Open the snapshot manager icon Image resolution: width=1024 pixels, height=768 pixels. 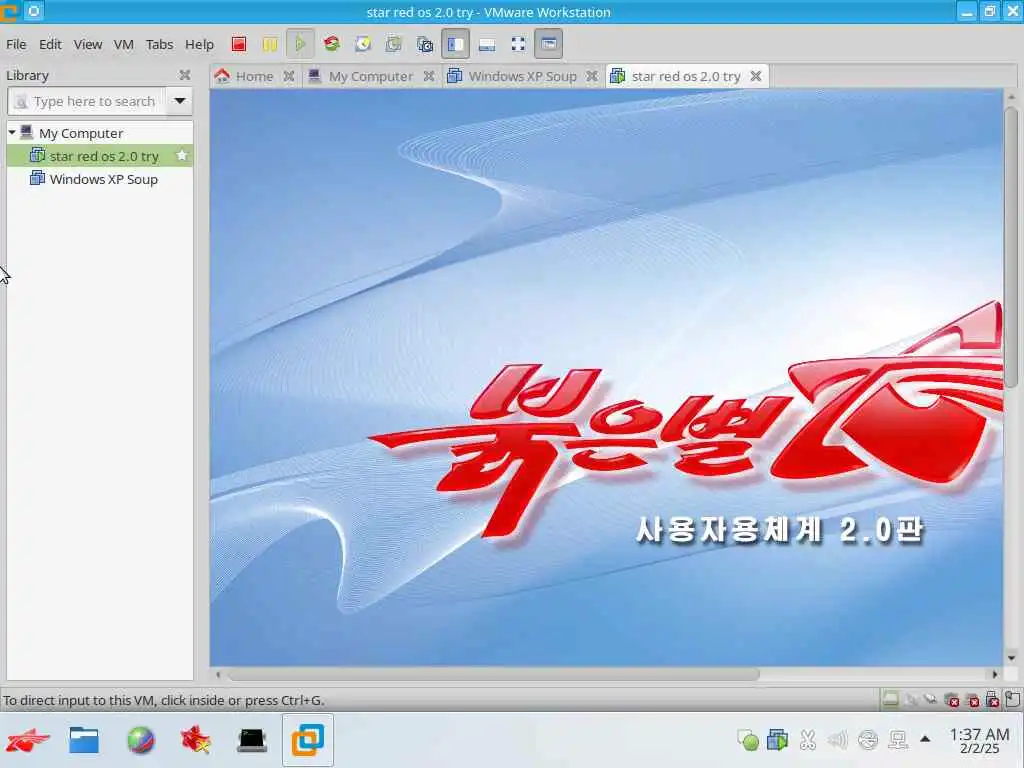coord(424,44)
